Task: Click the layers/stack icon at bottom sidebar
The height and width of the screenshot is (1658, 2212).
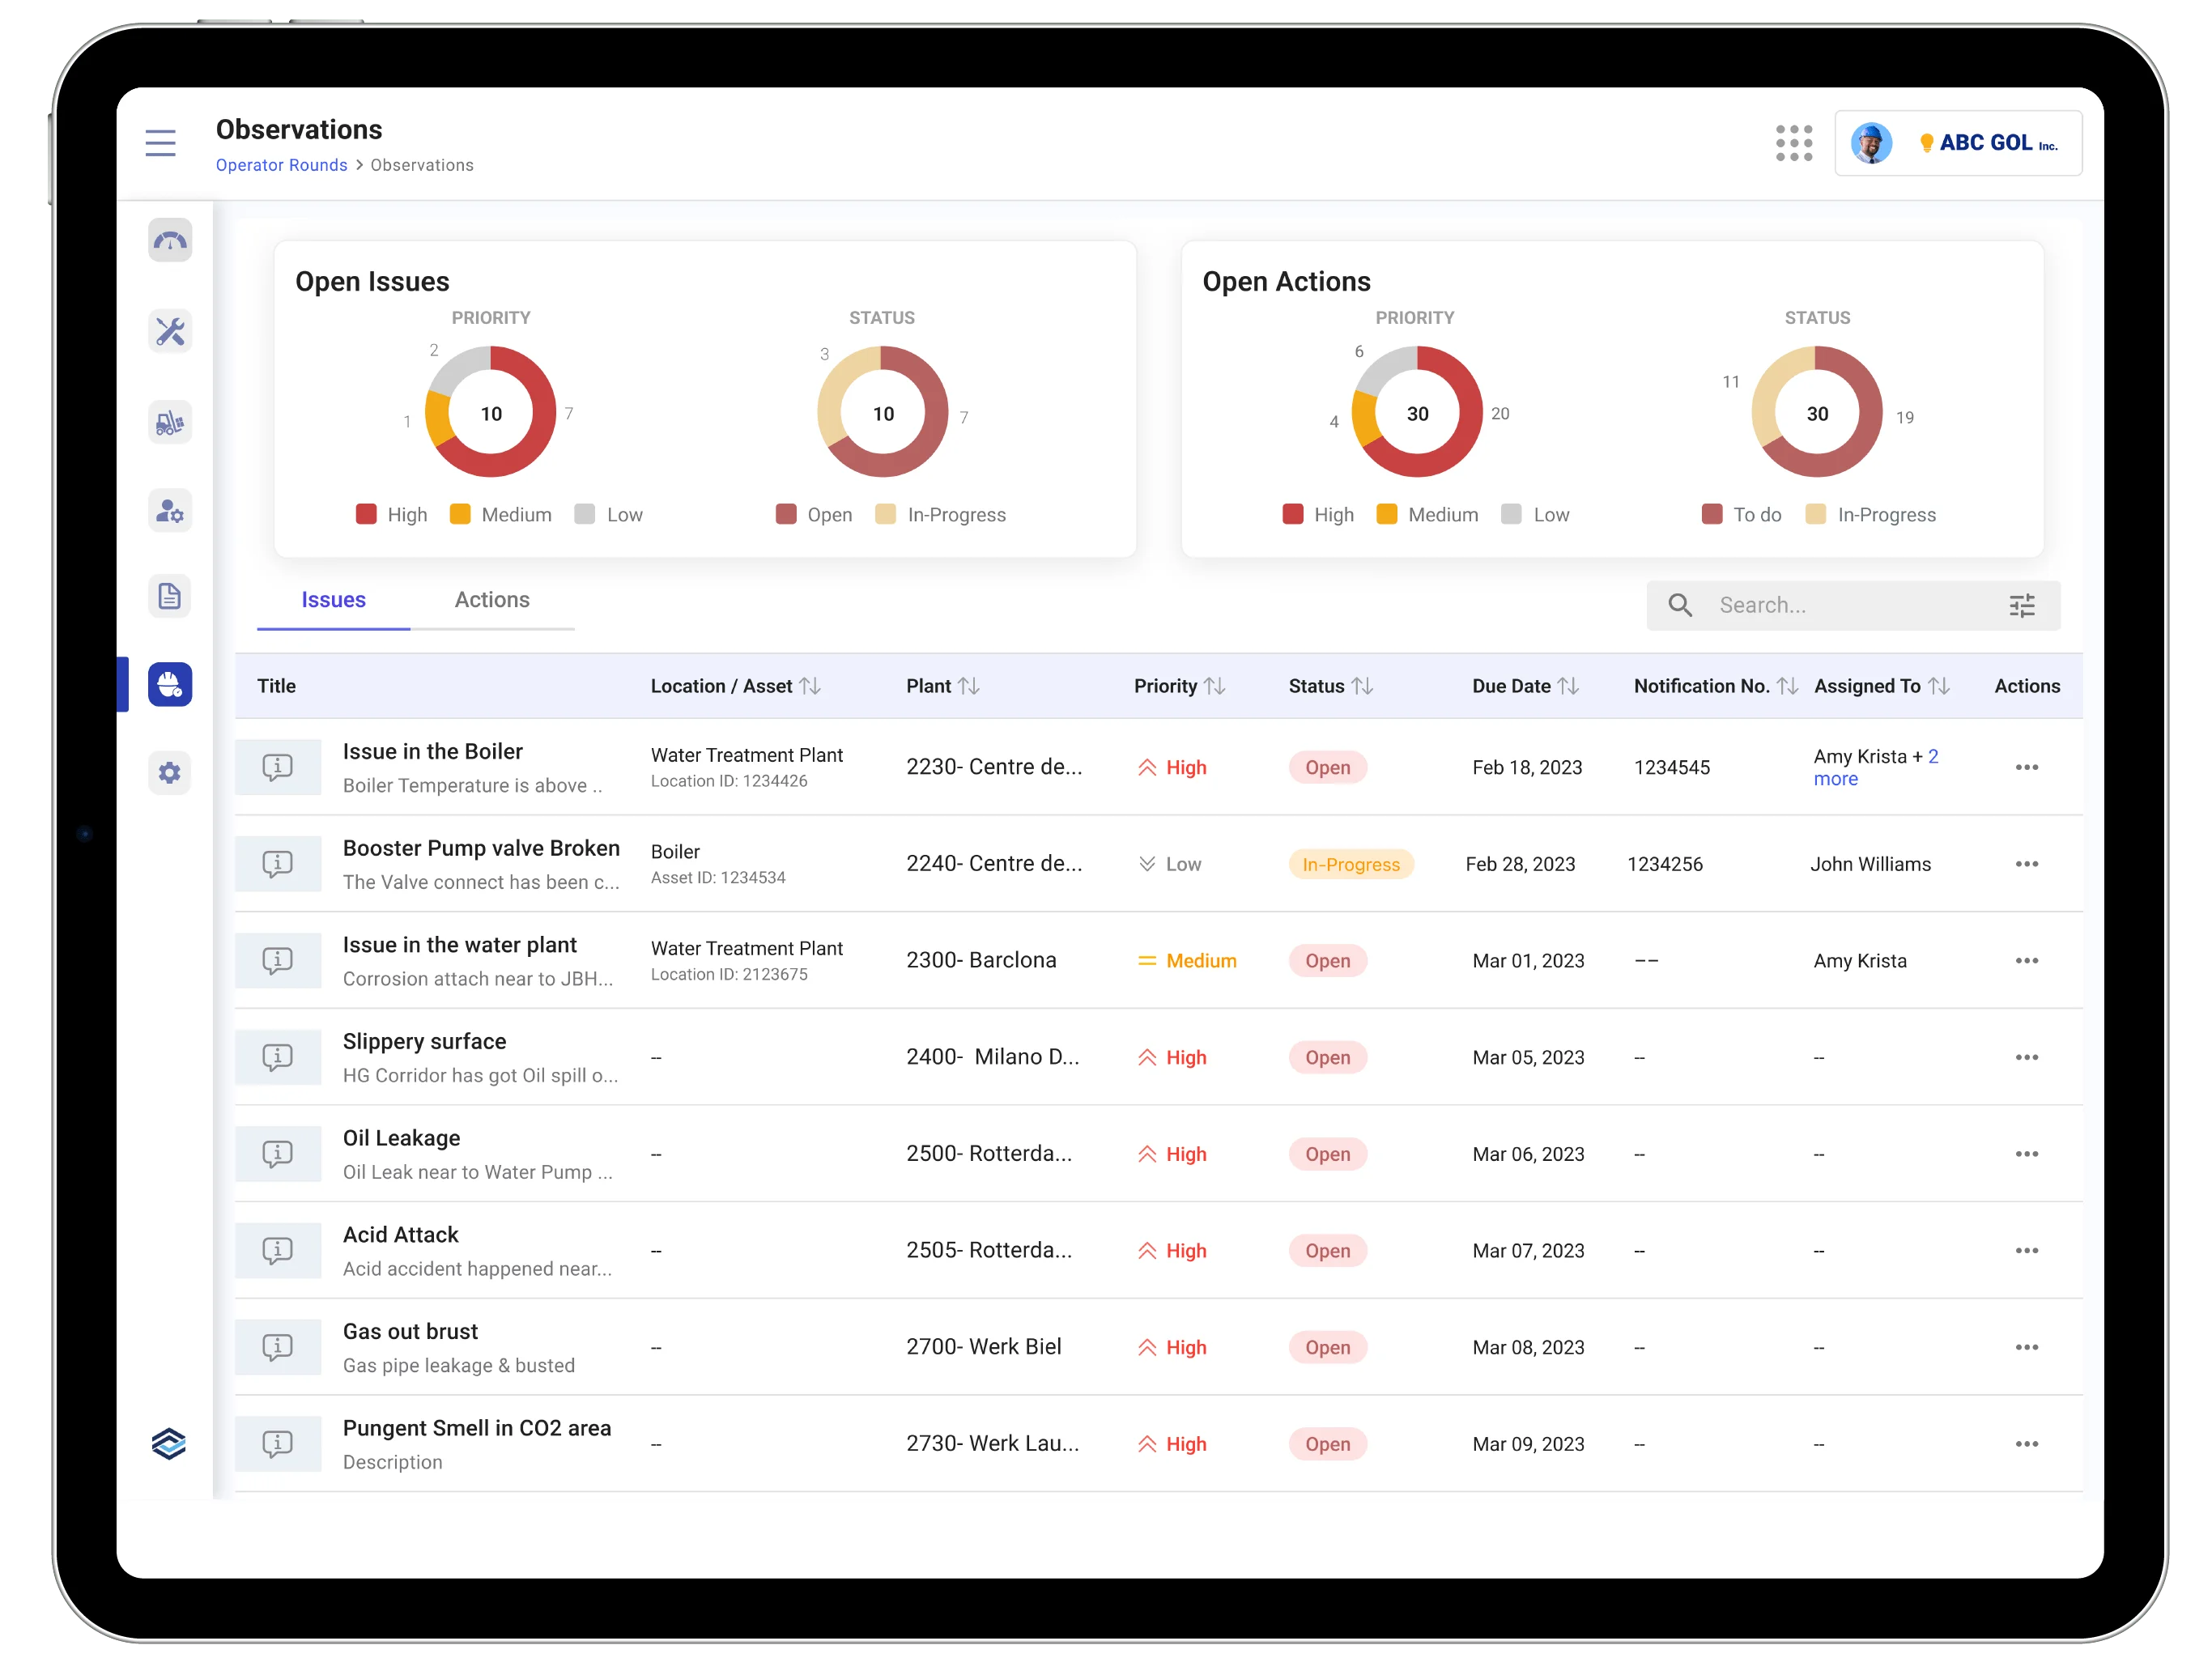Action: [x=168, y=1442]
